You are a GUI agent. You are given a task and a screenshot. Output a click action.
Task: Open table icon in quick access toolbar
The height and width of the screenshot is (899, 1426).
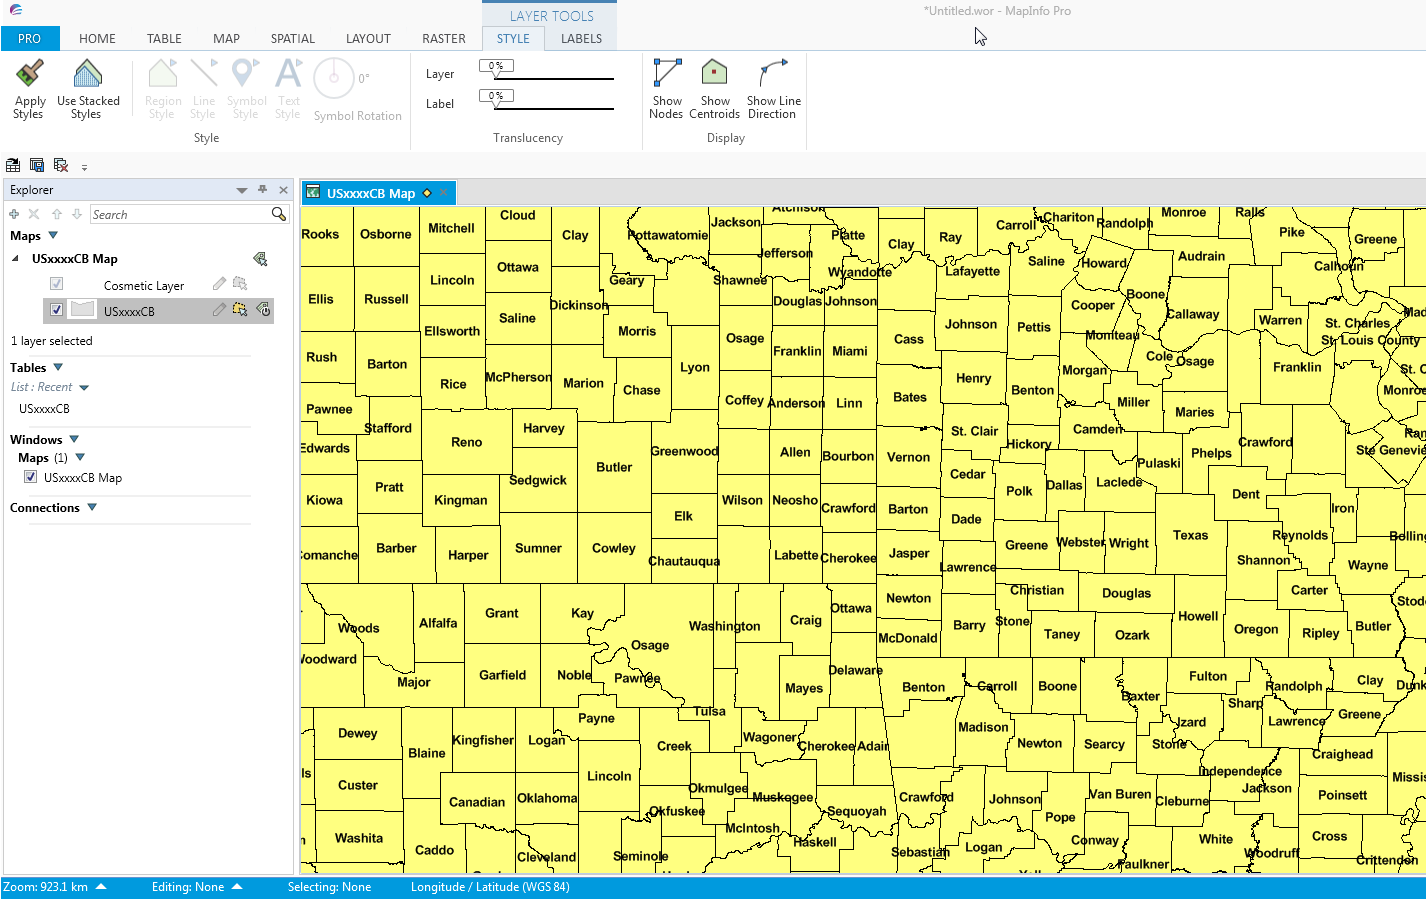(13, 165)
